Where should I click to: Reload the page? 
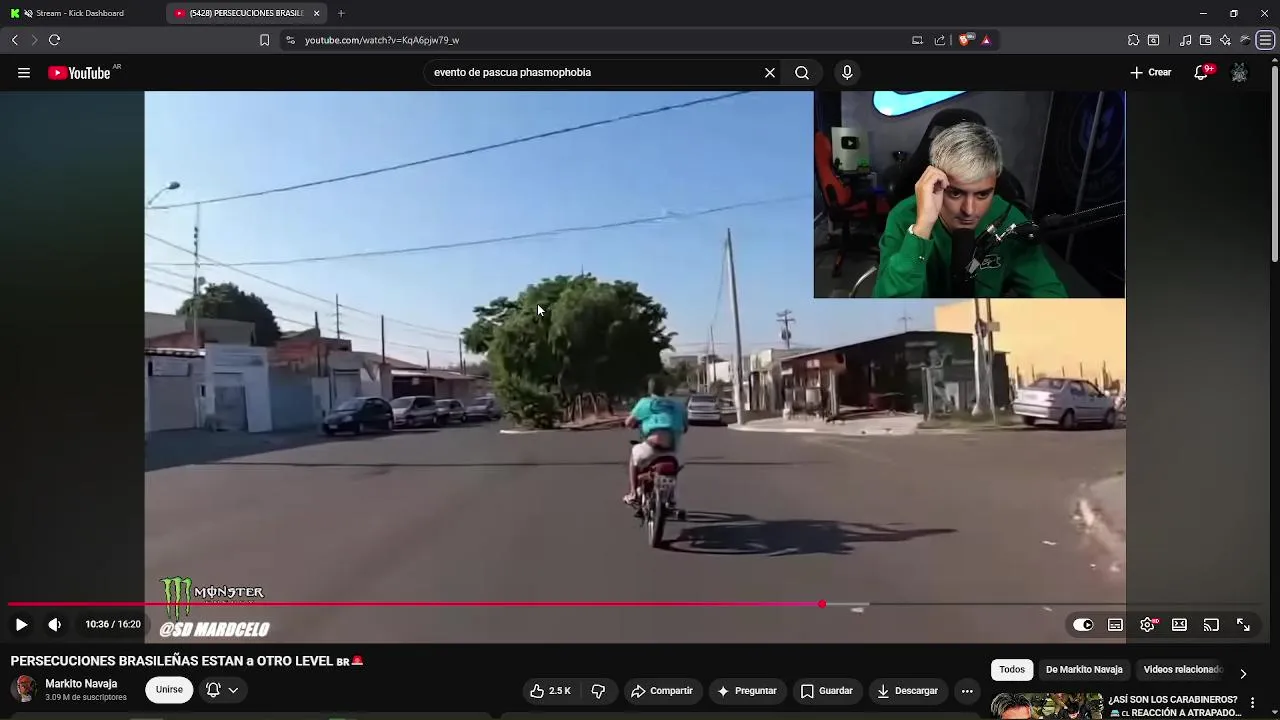point(54,40)
